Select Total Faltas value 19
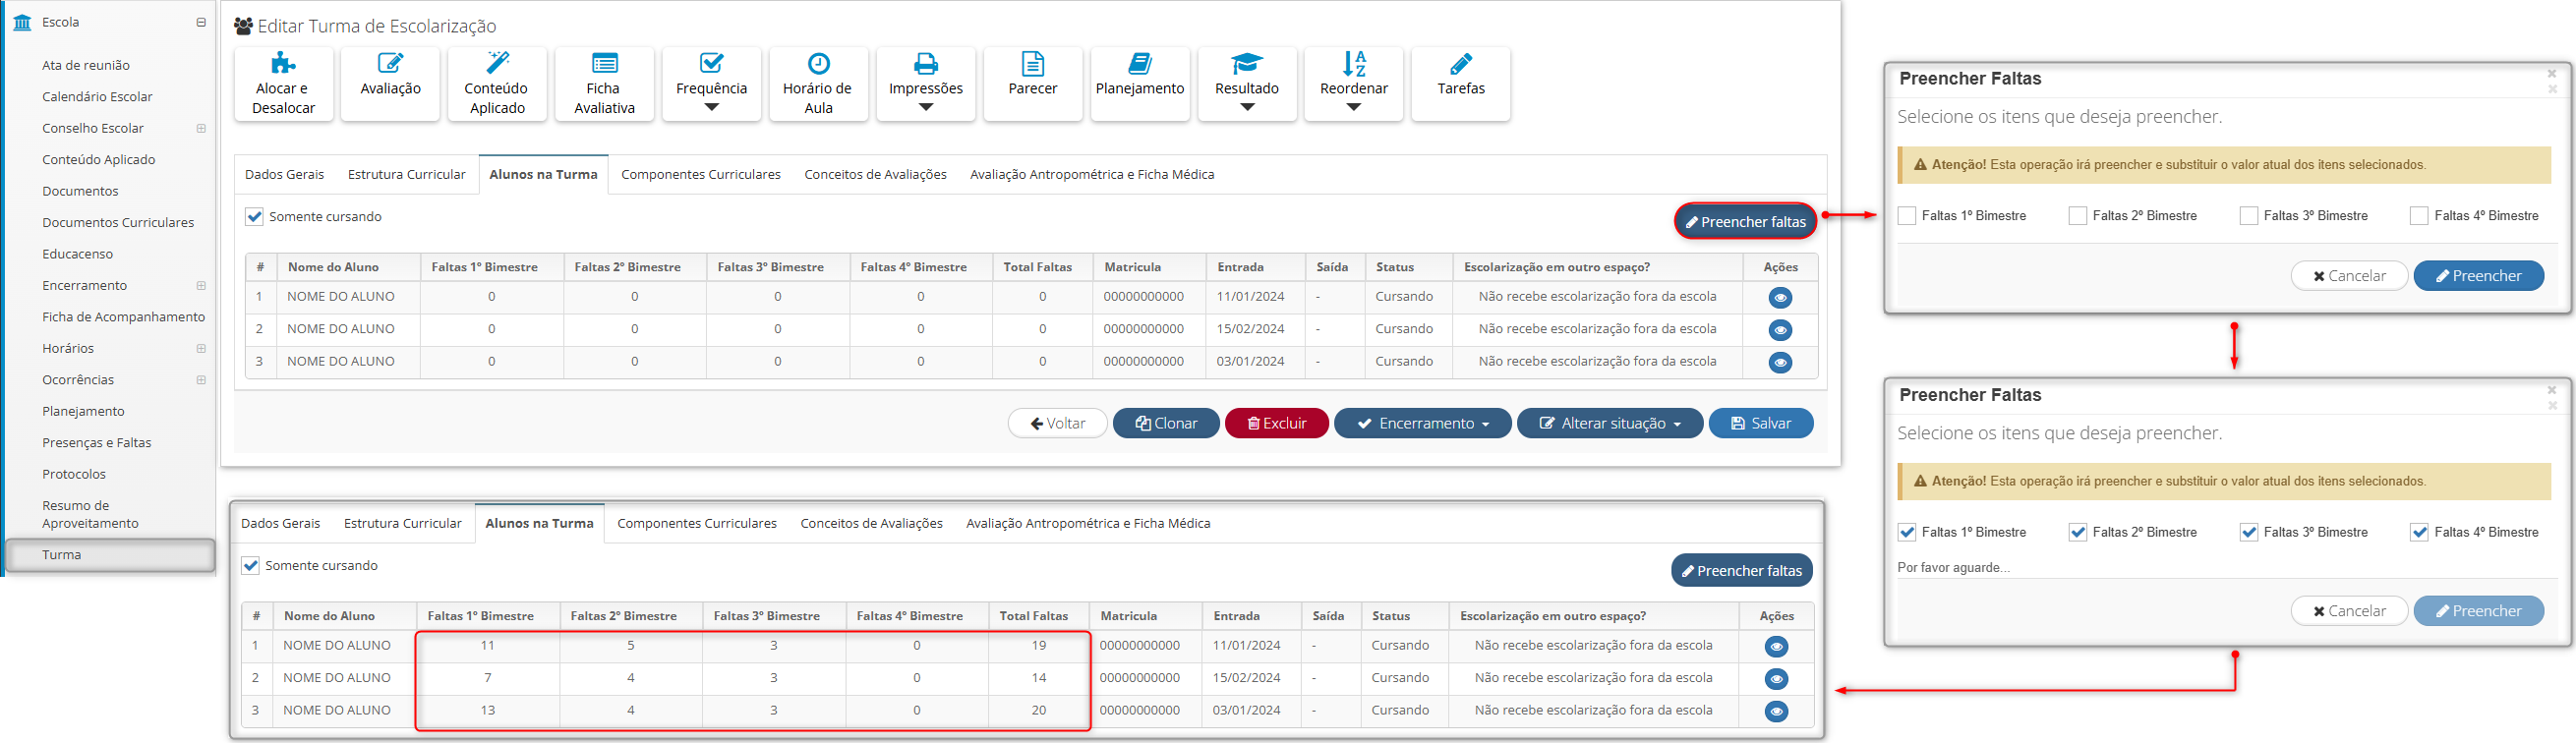The image size is (2576, 743). (x=1038, y=646)
